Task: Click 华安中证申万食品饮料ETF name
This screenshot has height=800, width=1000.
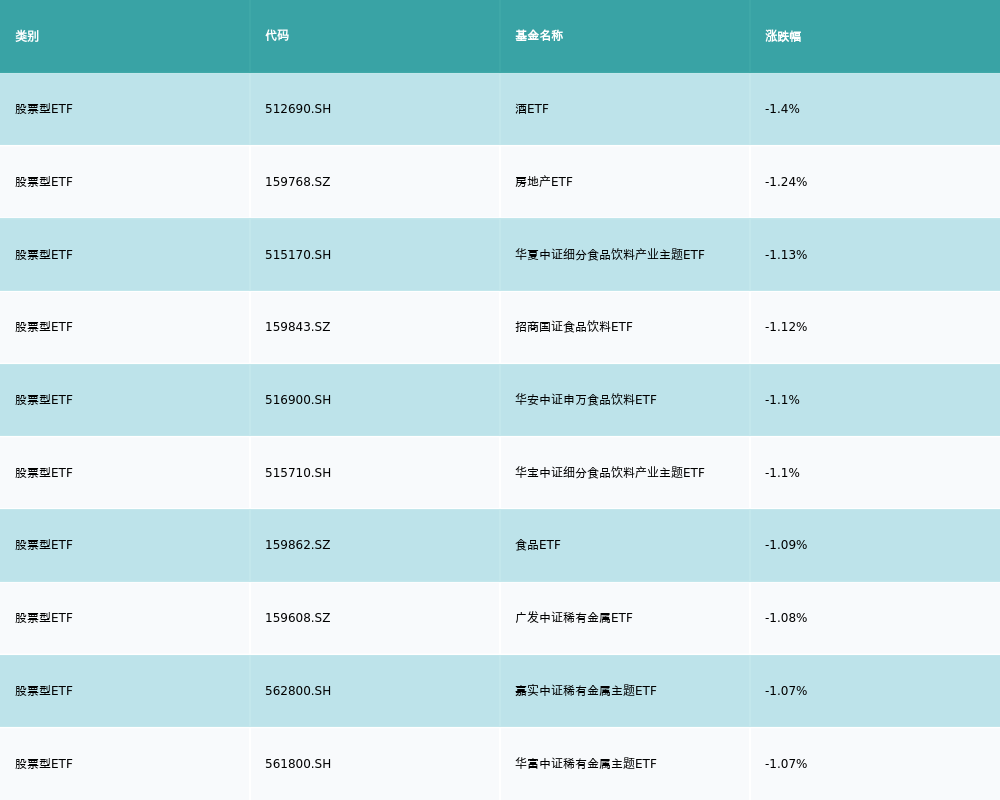Action: 586,400
